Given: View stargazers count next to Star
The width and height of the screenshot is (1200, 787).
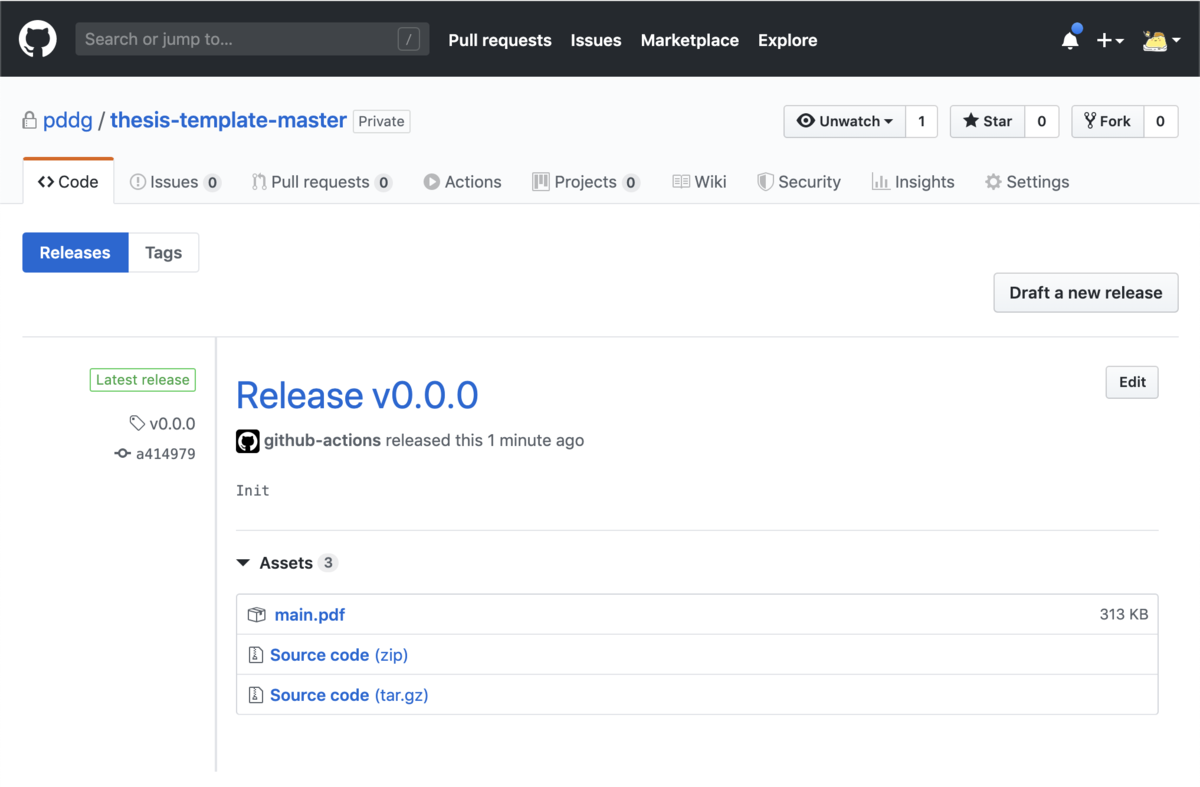Looking at the screenshot, I should (1041, 121).
